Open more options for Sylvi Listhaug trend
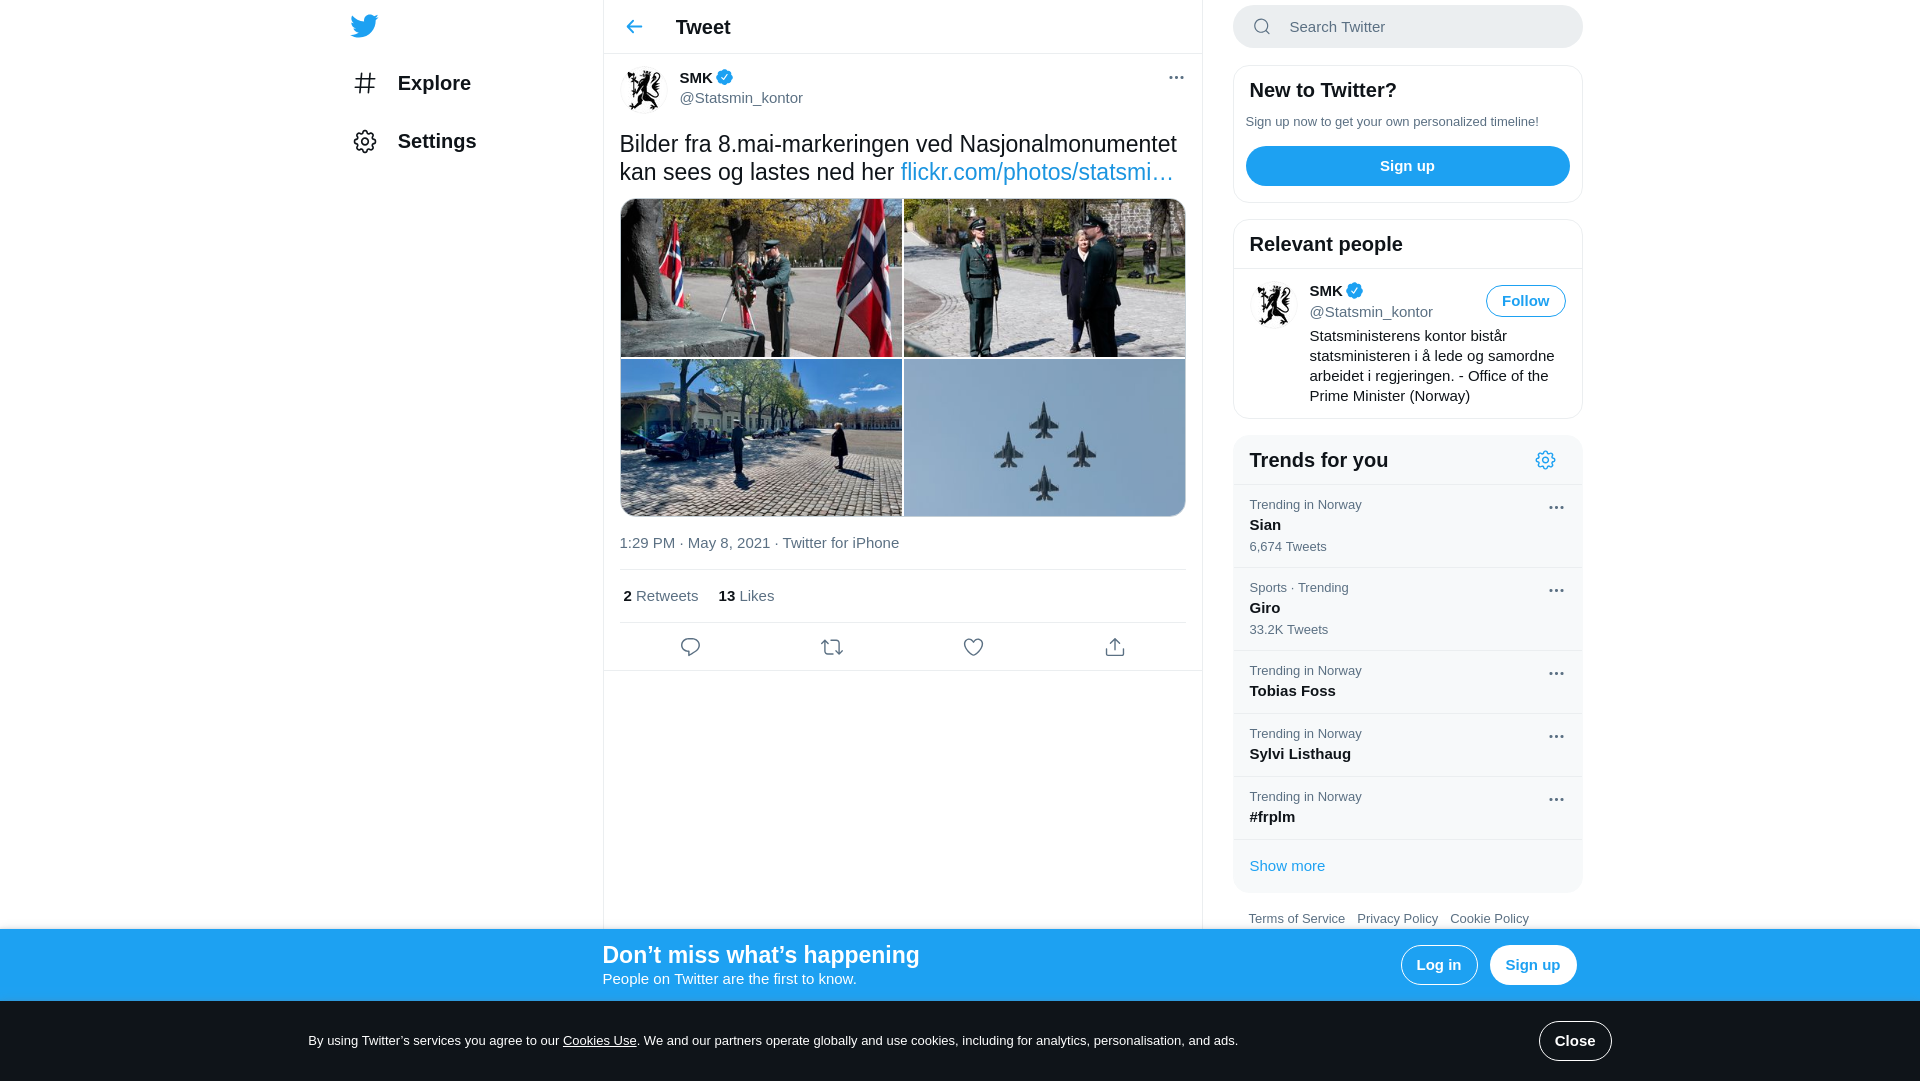The image size is (1920, 1081). coord(1556,737)
